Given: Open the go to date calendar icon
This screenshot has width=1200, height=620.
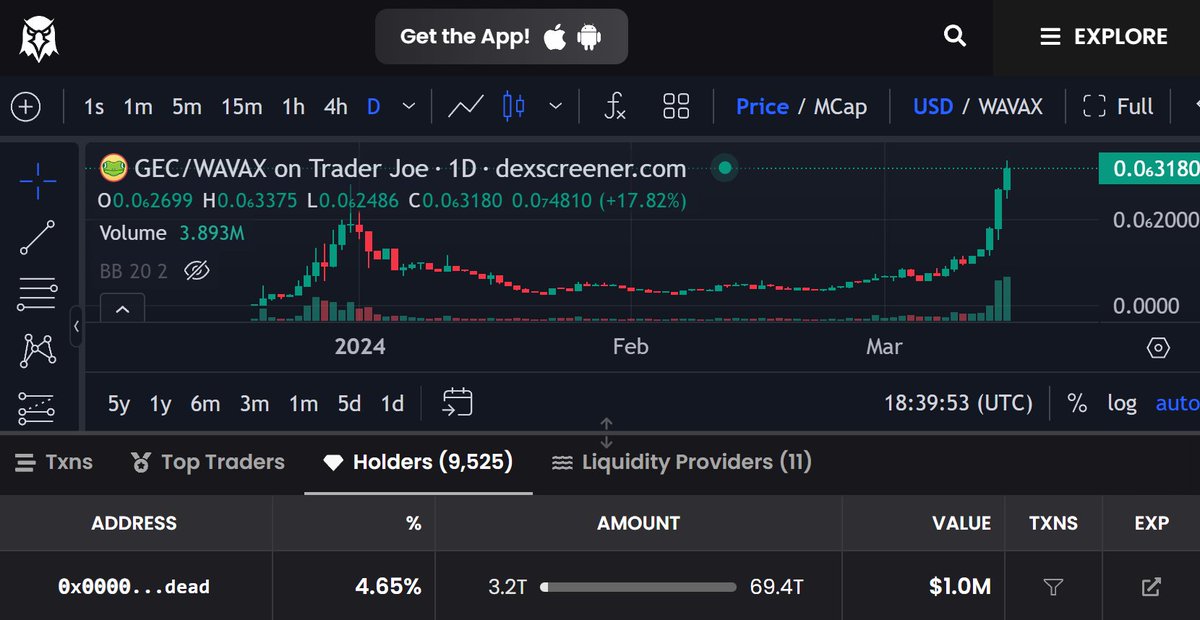Looking at the screenshot, I should pos(457,402).
